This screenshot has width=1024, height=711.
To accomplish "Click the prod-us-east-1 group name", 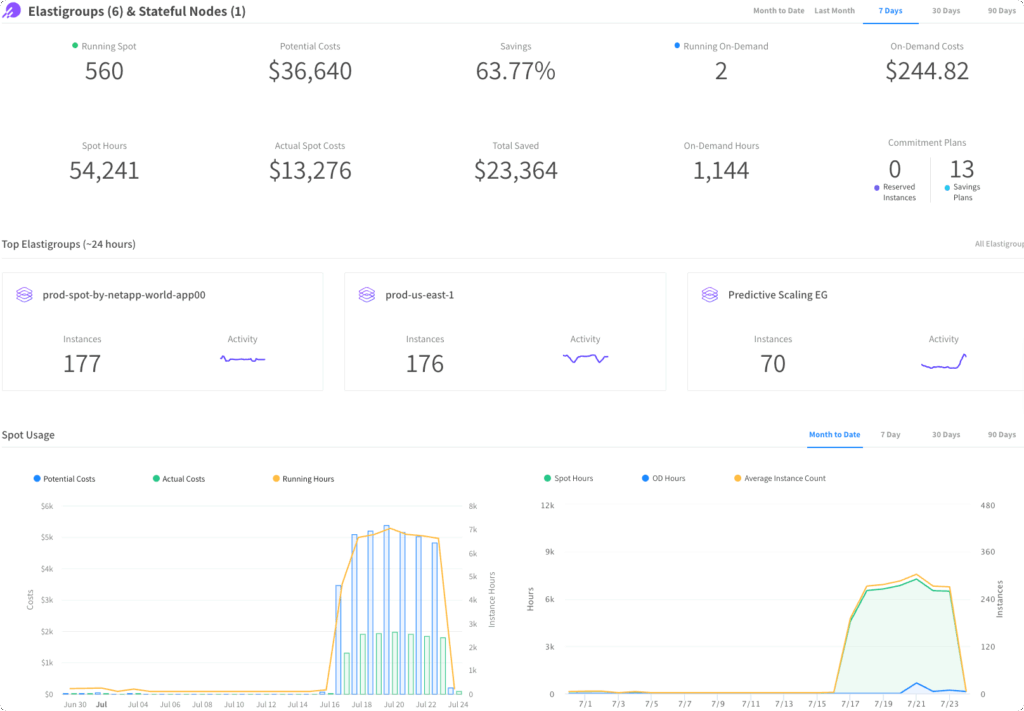I will (x=419, y=294).
